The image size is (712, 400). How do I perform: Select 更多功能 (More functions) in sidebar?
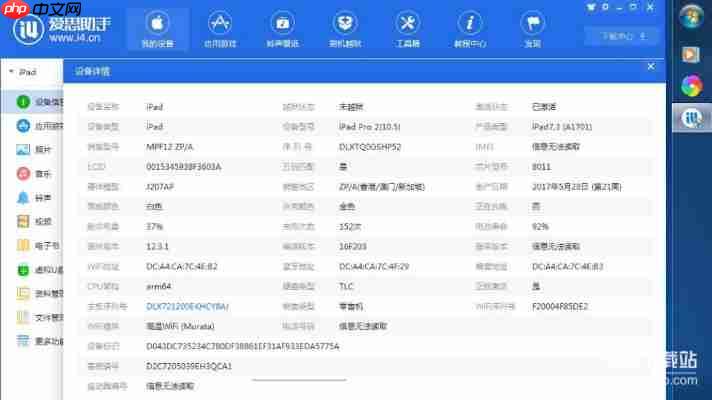pos(40,342)
